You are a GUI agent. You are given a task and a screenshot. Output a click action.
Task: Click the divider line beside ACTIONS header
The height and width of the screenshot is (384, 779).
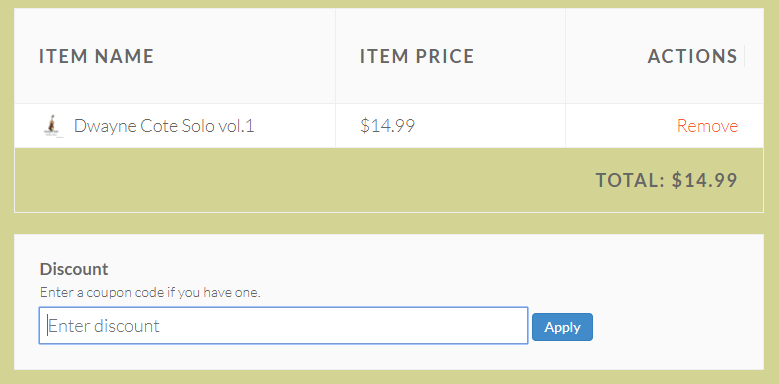coord(744,56)
